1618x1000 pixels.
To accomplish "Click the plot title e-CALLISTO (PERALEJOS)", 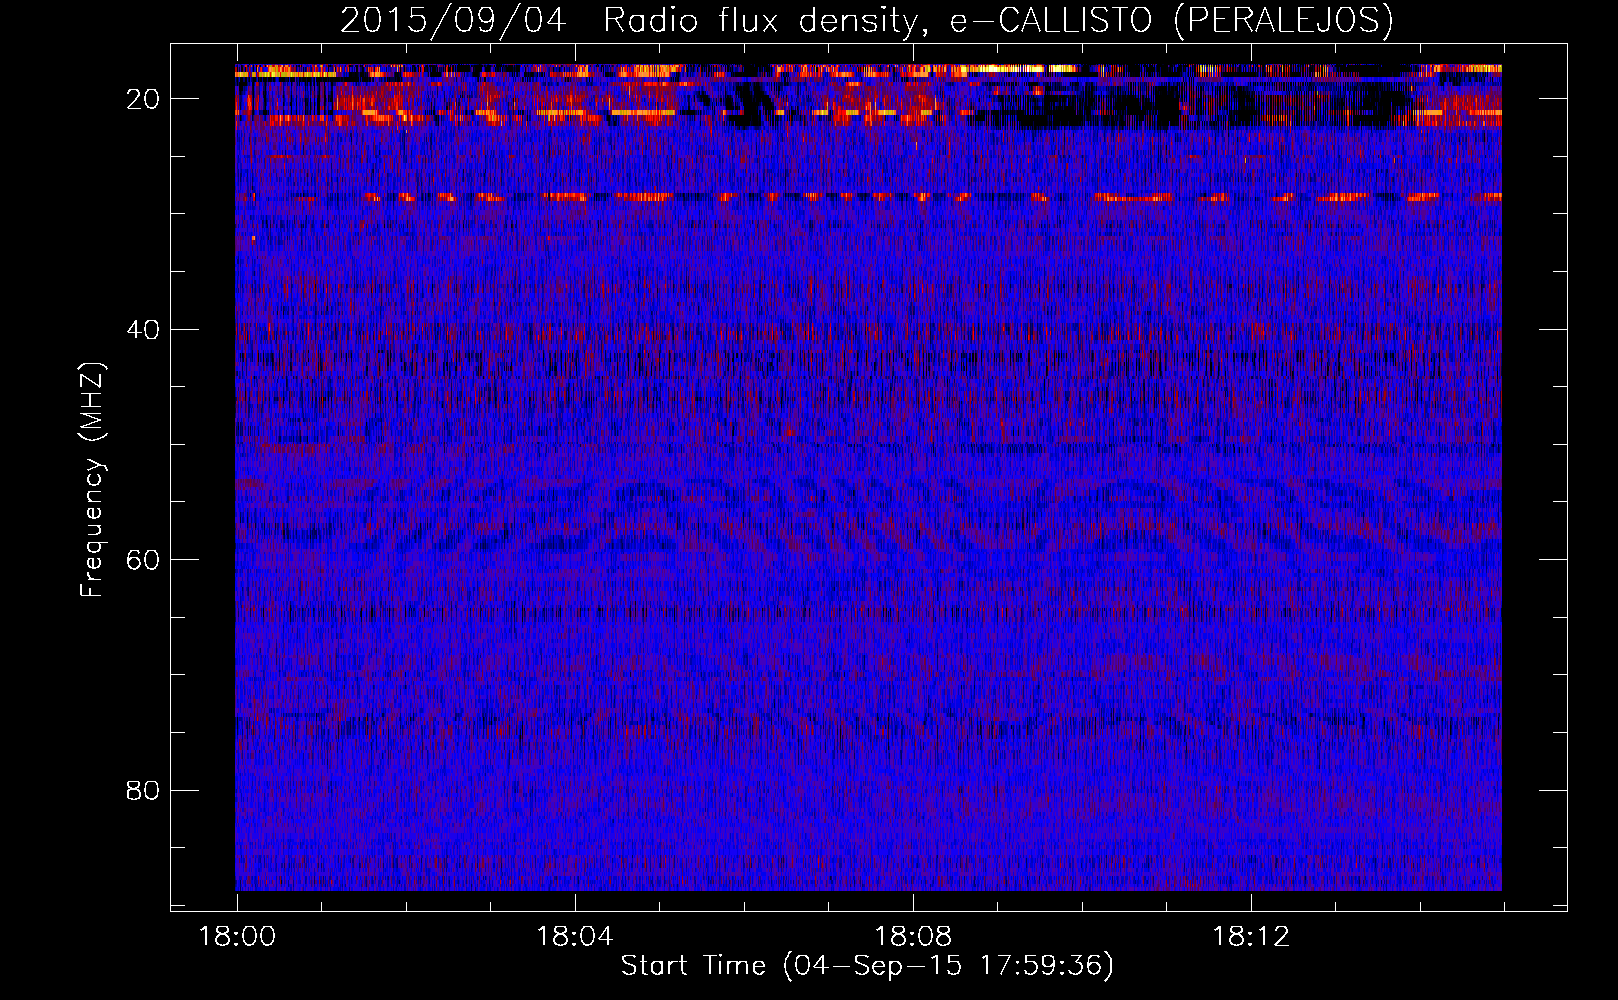I will [1171, 21].
